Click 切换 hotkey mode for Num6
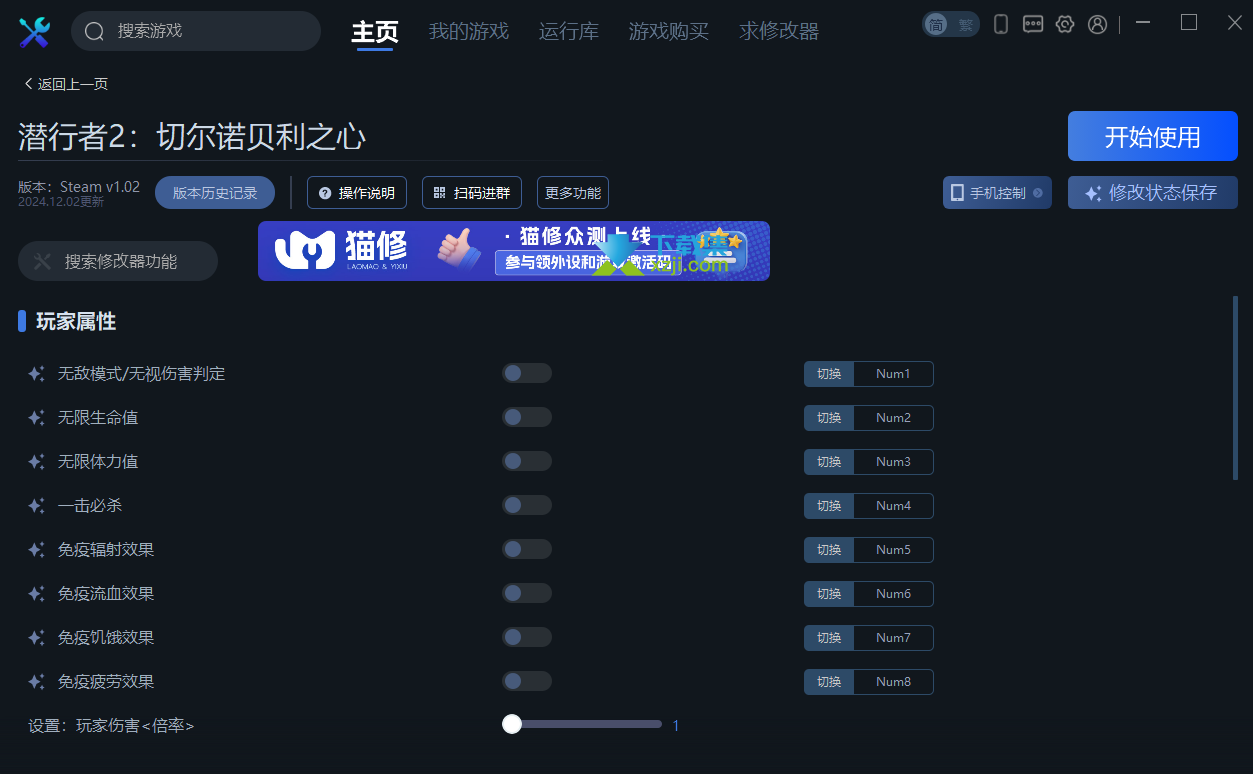The image size is (1253, 774). coord(829,594)
